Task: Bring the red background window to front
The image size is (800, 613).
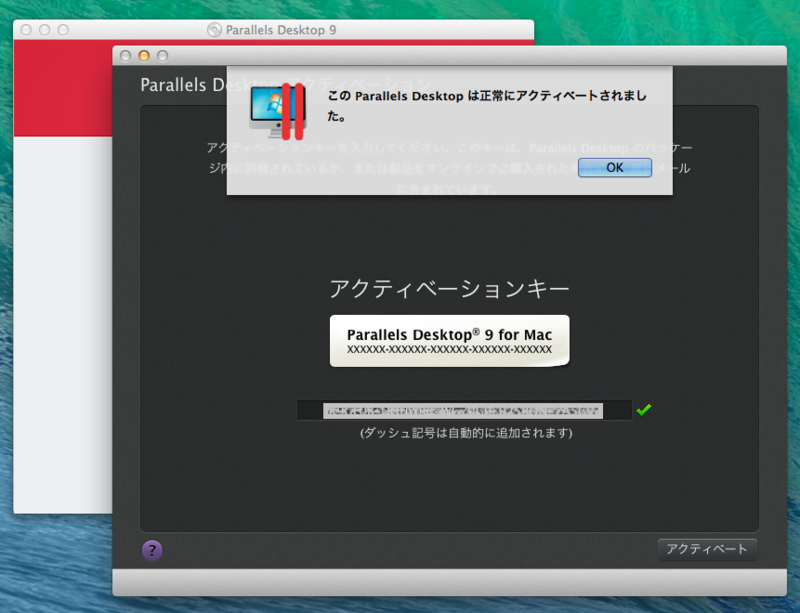Action: [x=60, y=300]
